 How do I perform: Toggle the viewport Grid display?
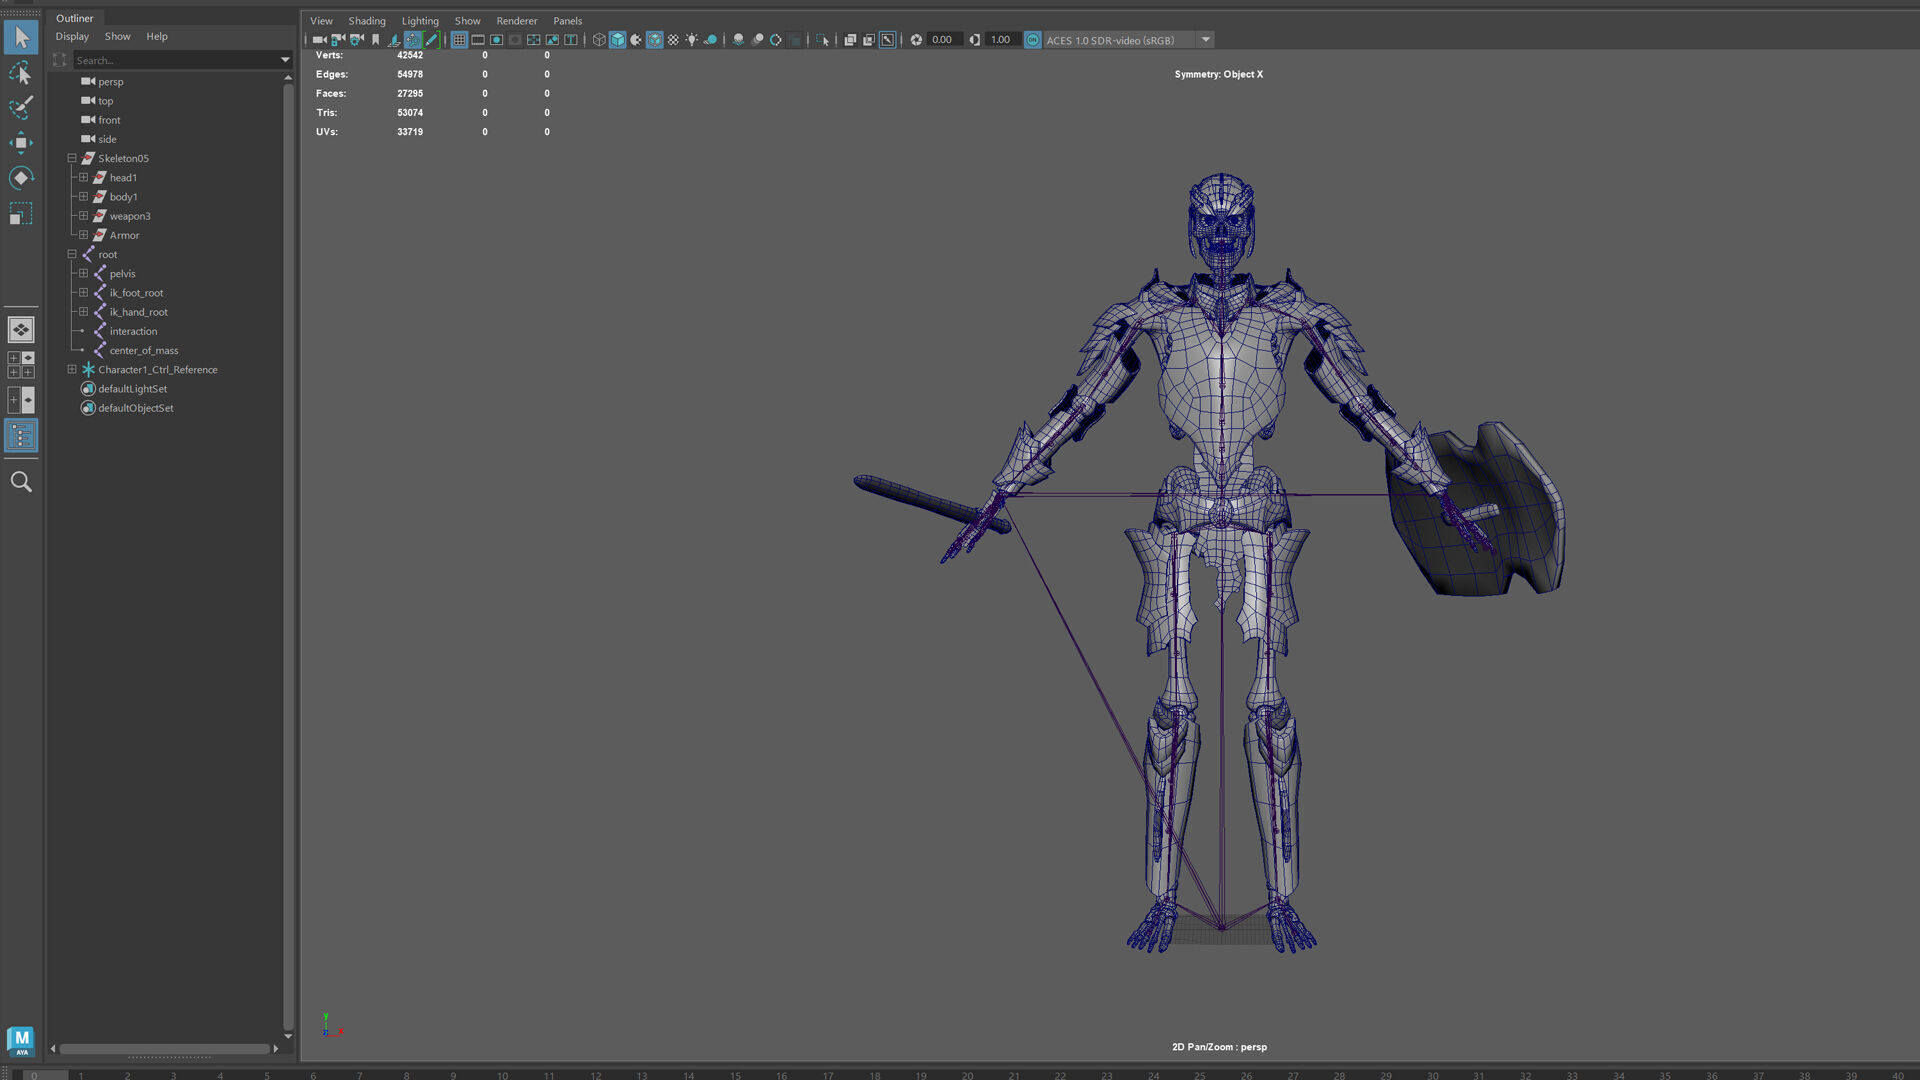pyautogui.click(x=459, y=40)
